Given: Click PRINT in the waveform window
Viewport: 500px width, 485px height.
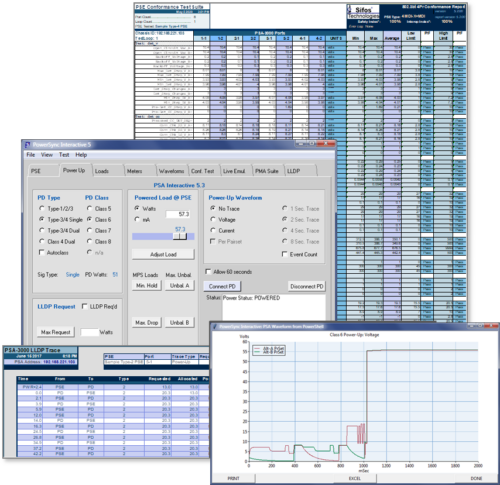Looking at the screenshot, I should click(x=233, y=478).
